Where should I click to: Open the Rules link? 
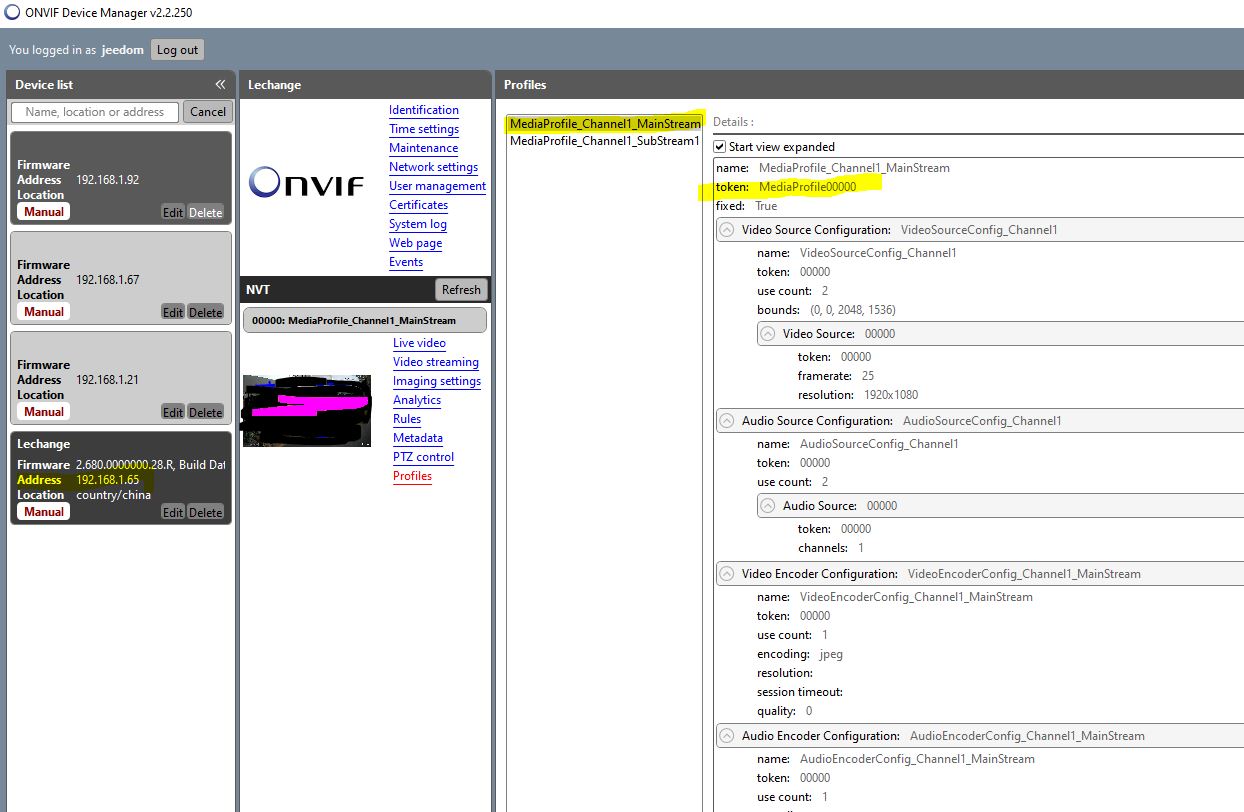point(407,419)
